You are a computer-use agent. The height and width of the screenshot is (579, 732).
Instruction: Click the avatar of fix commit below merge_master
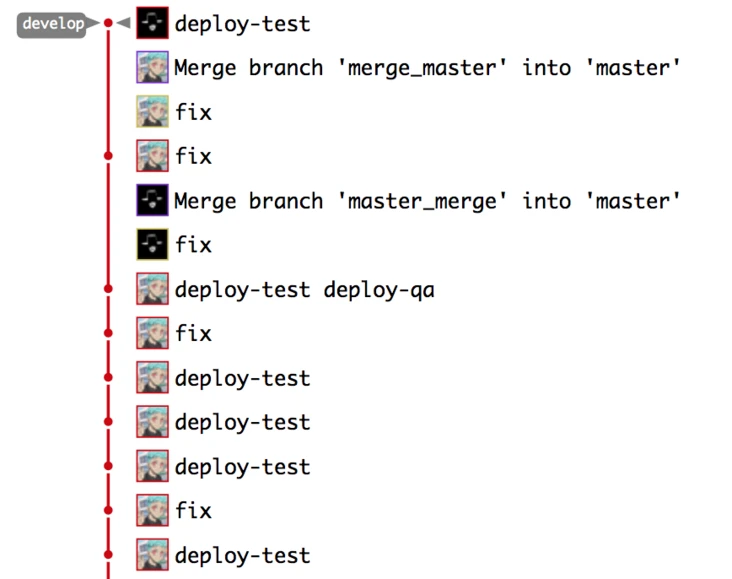152,112
